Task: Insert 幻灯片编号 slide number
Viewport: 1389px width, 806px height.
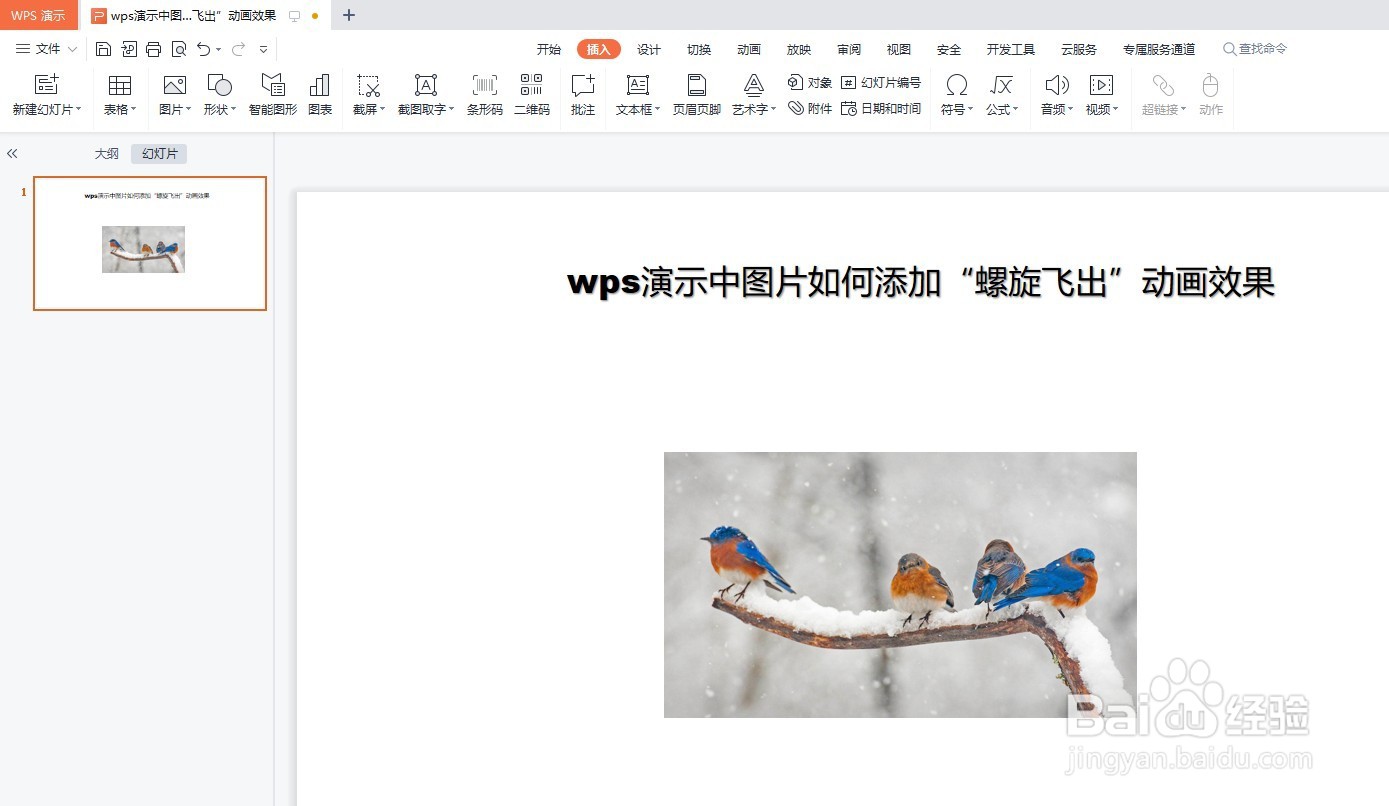Action: tap(881, 82)
